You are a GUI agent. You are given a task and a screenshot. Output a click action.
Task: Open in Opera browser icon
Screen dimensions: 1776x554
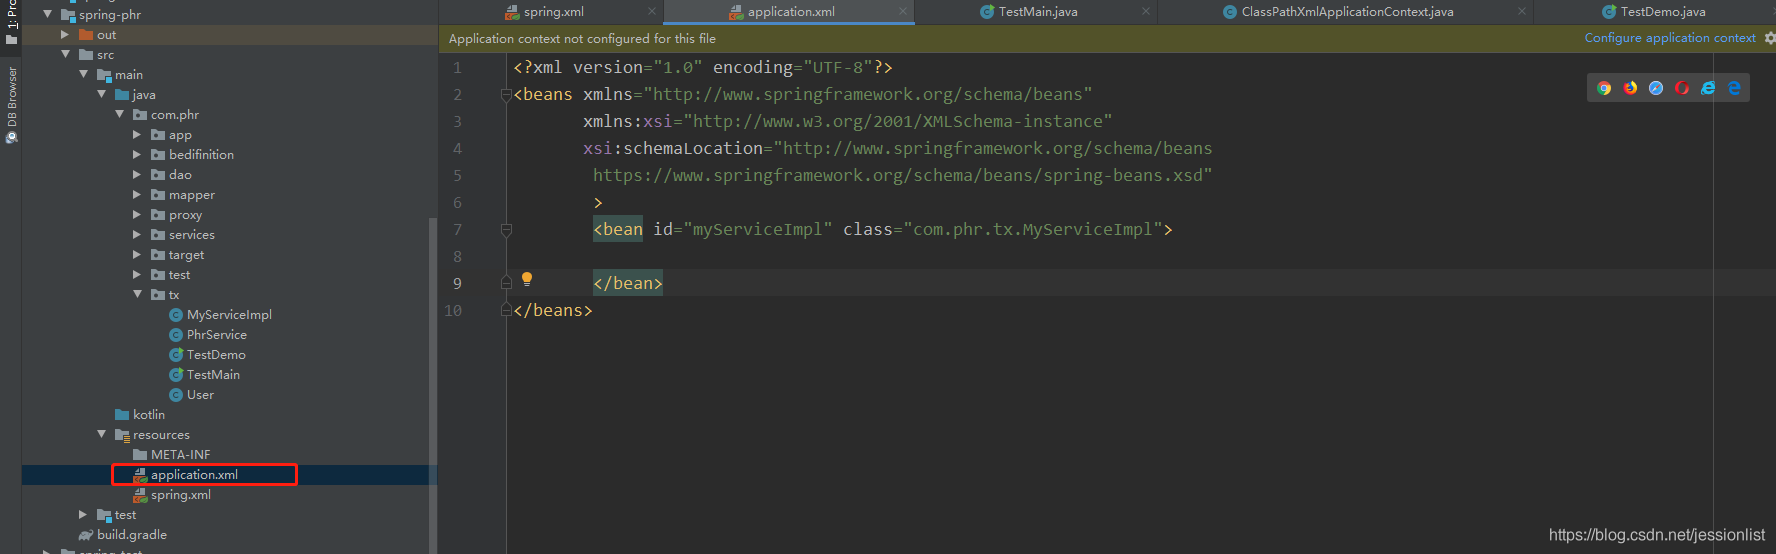pos(1682,88)
